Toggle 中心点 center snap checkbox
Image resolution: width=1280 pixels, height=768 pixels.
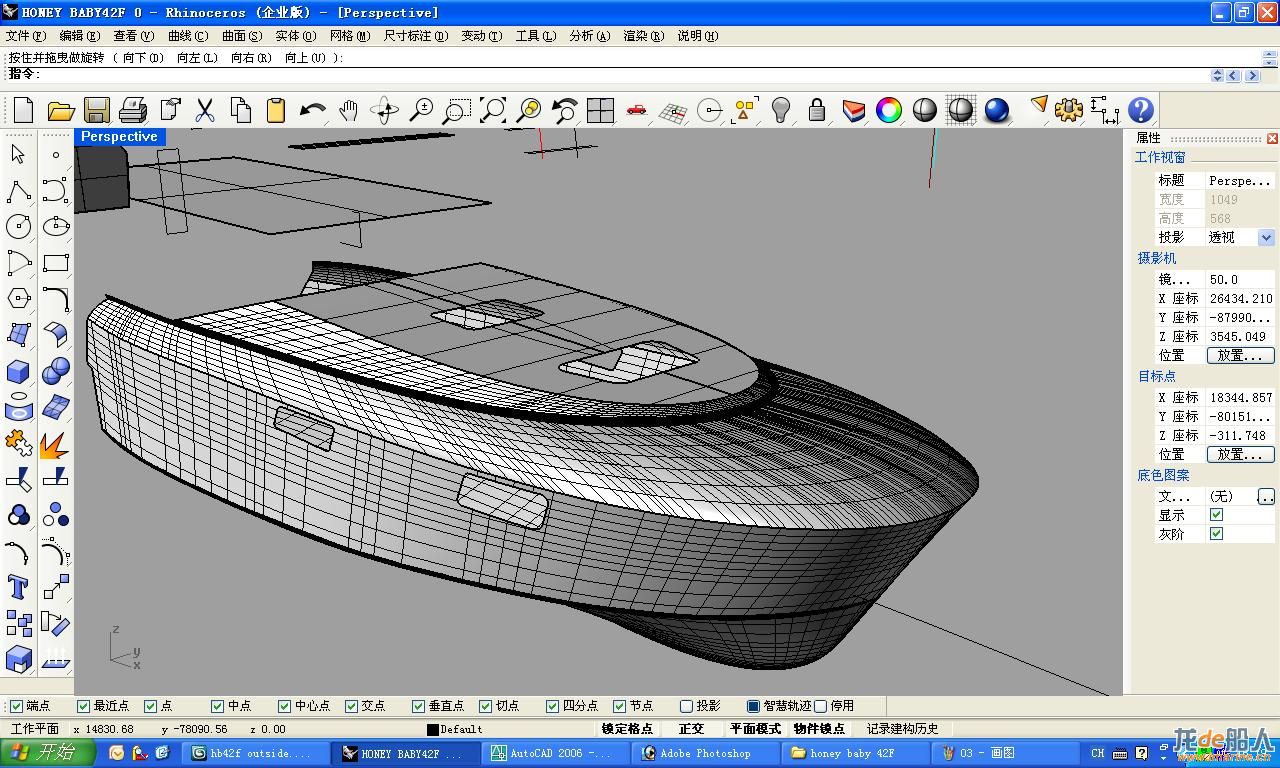point(285,706)
